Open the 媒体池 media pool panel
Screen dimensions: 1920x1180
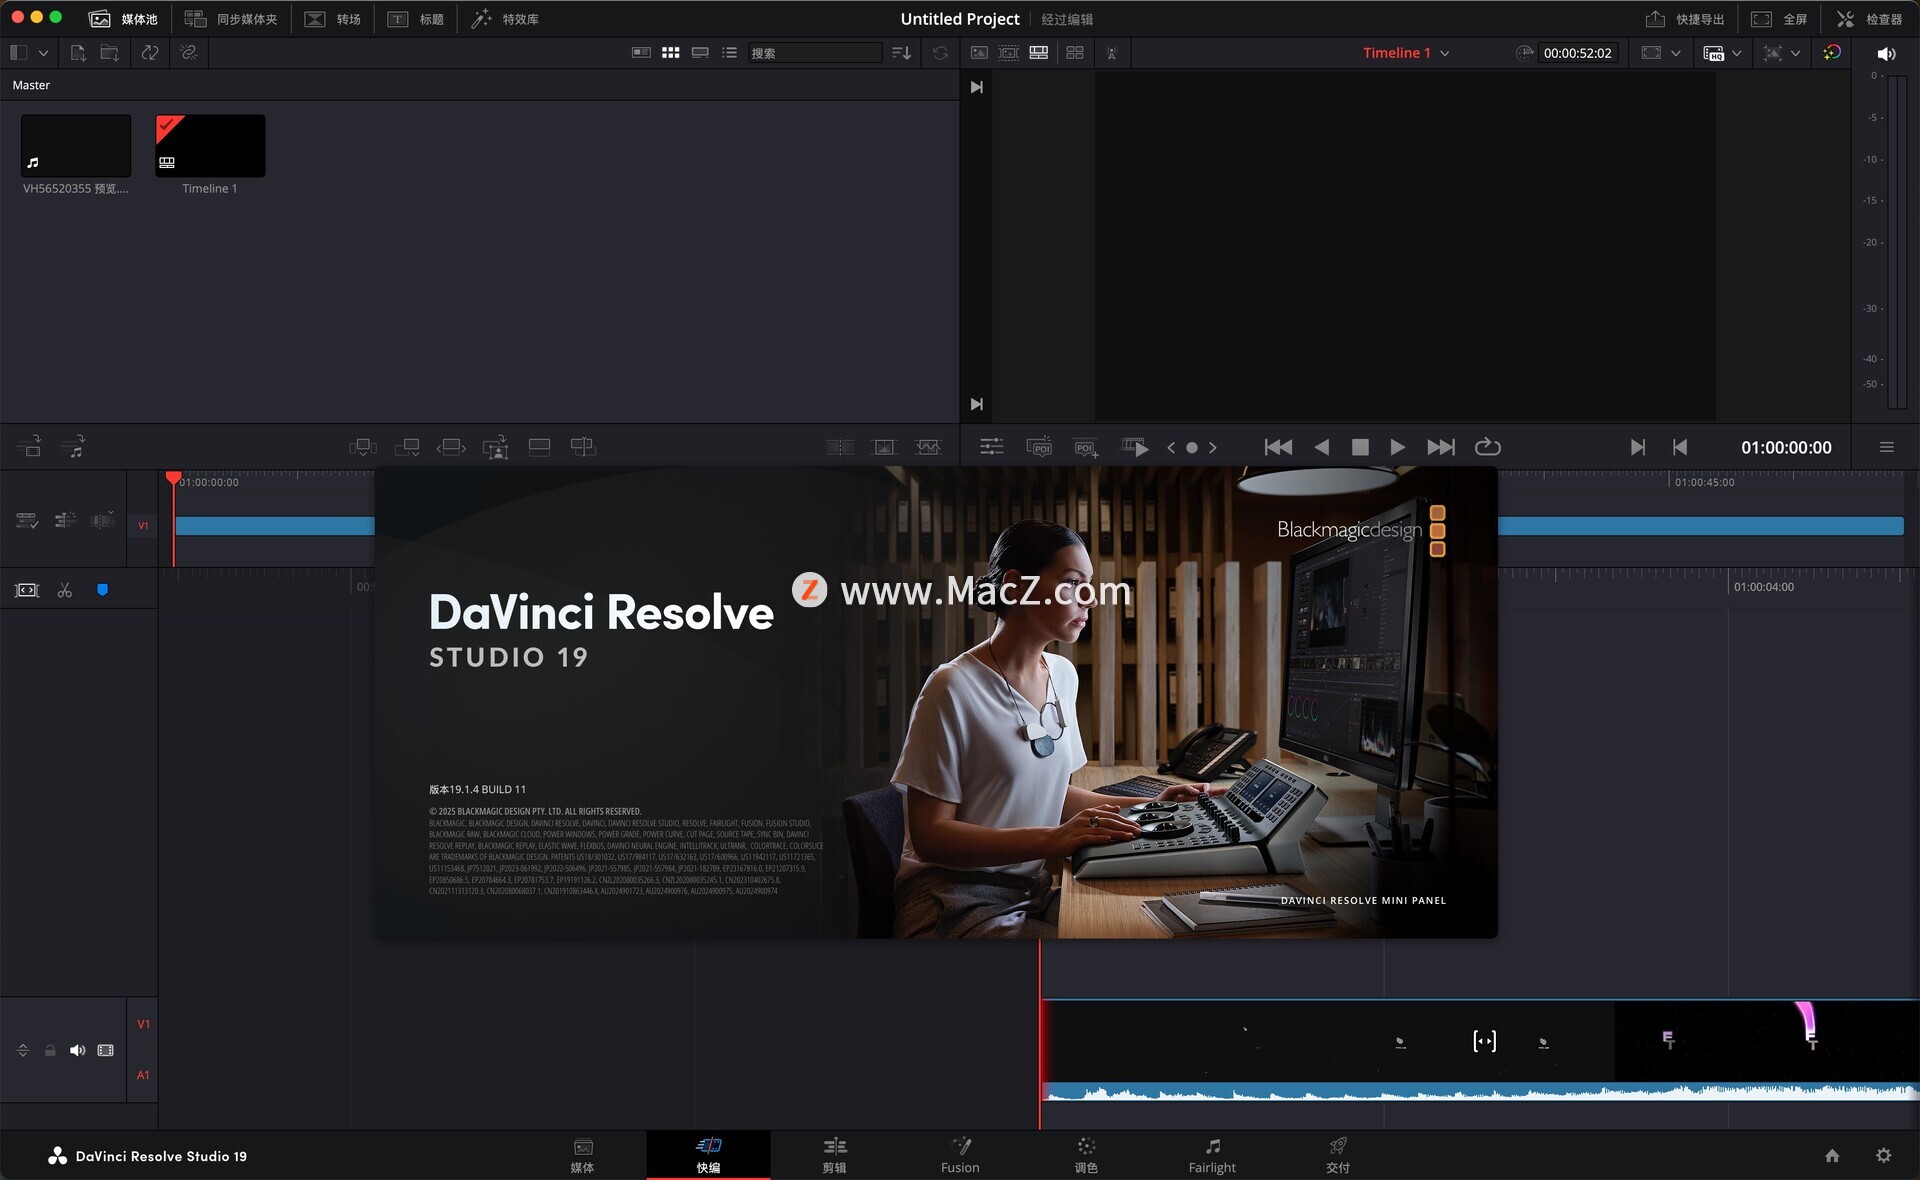123,19
